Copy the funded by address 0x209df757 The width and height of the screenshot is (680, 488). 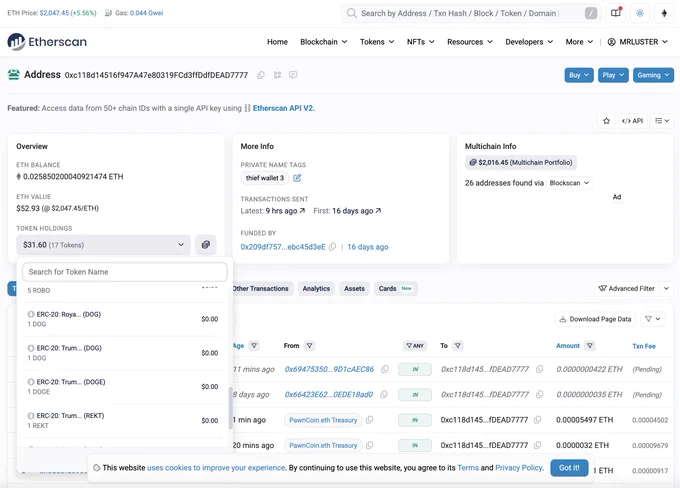332,247
